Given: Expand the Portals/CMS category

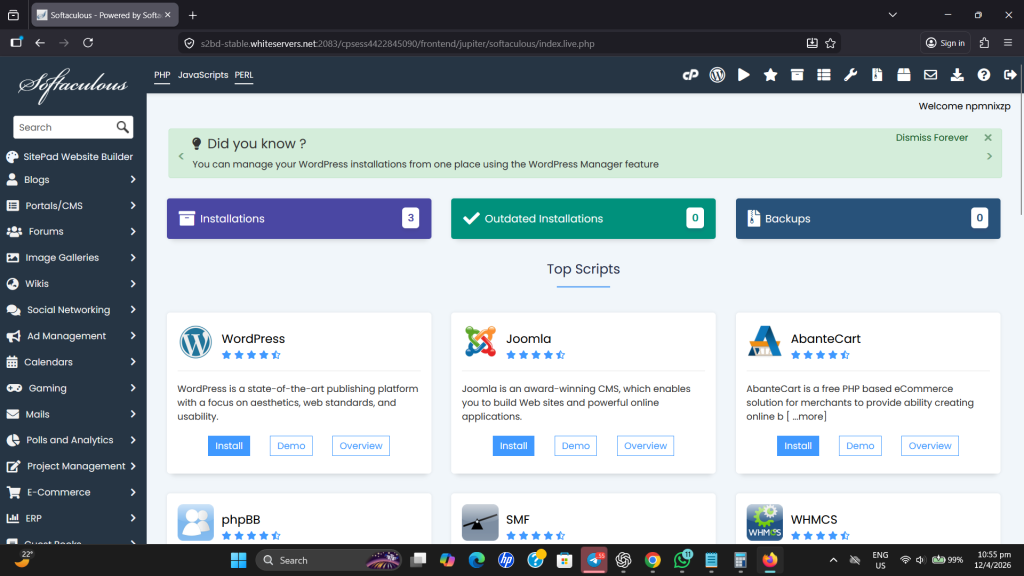Looking at the screenshot, I should [73, 206].
